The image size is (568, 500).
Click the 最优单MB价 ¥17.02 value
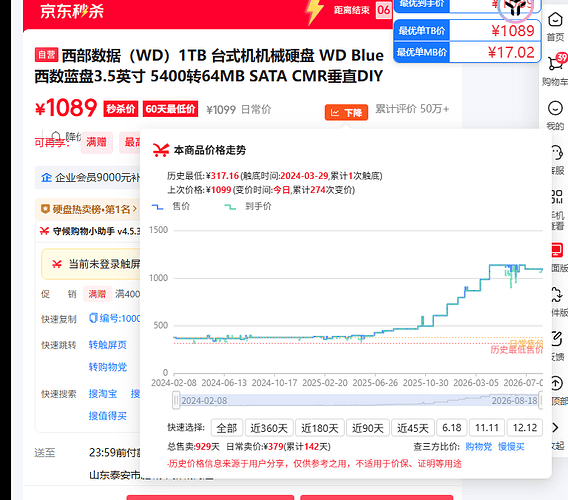click(x=511, y=53)
